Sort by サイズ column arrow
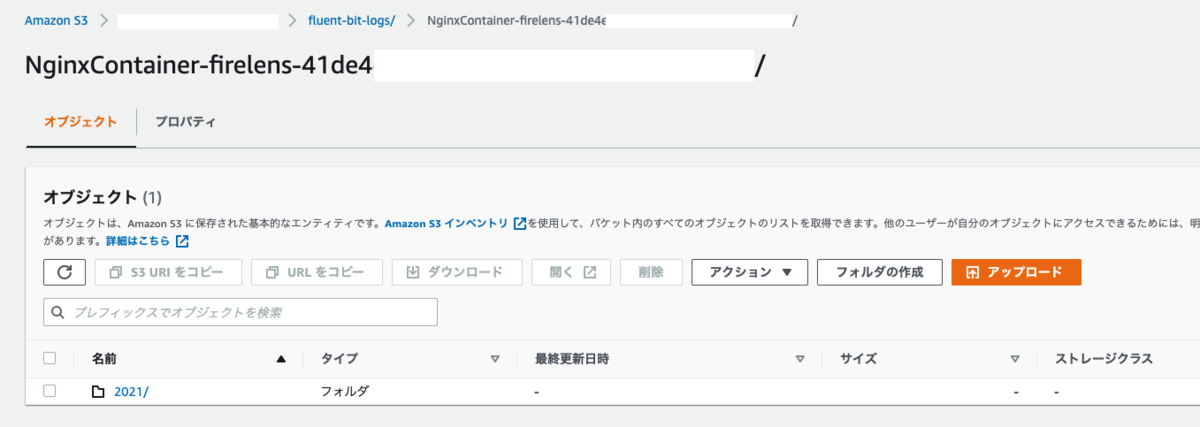This screenshot has width=1200, height=427. coord(1015,359)
